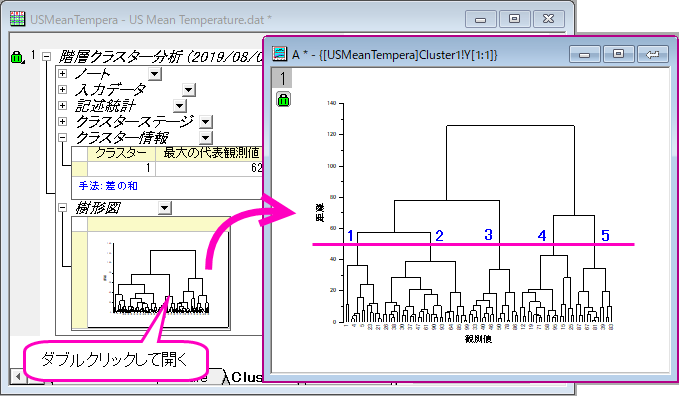This screenshot has width=679, height=396.
Task: Collapse the クラスター情報 section
Action: click(x=62, y=137)
